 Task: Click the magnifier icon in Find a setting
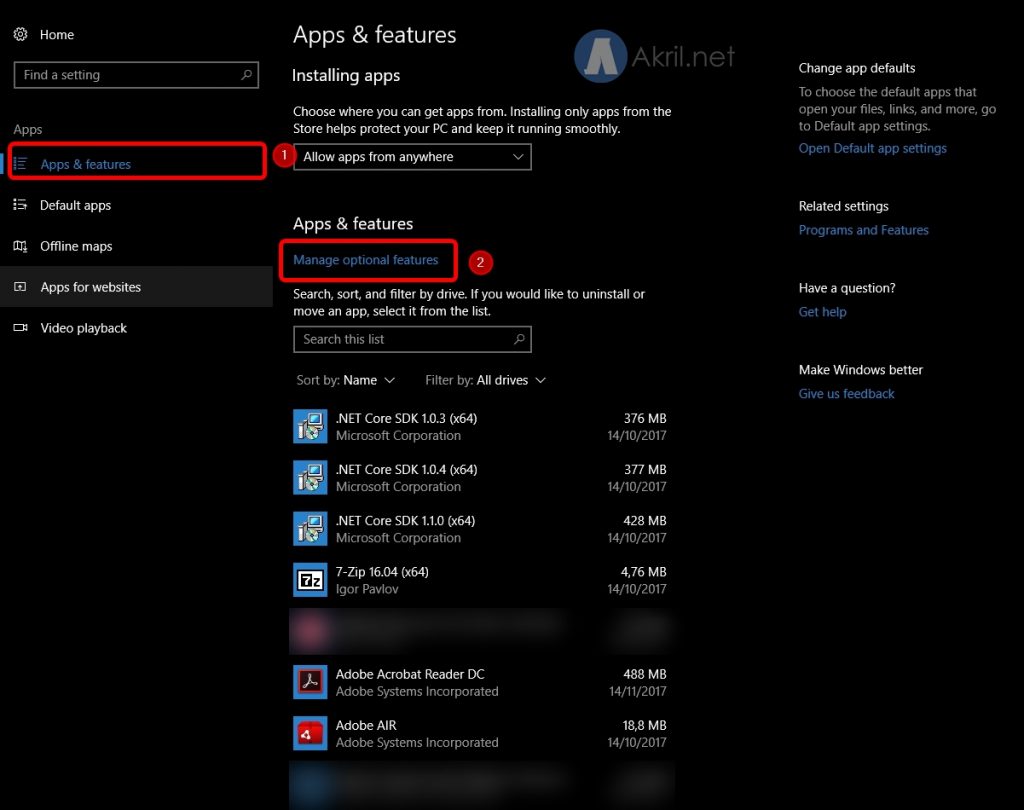[x=246, y=74]
